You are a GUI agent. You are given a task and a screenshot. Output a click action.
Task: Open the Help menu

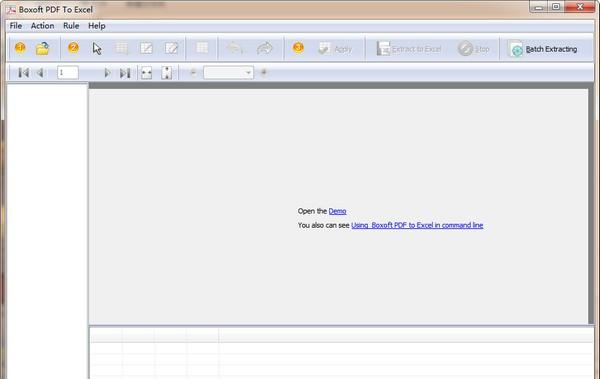(96, 26)
